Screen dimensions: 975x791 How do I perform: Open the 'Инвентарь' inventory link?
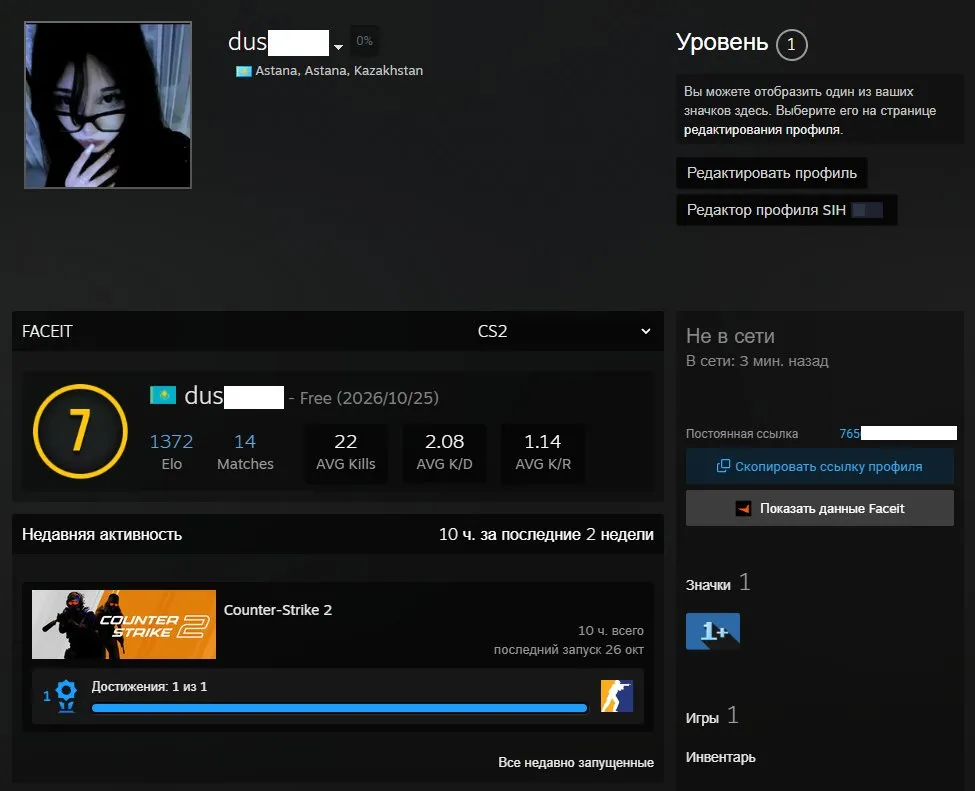[721, 757]
